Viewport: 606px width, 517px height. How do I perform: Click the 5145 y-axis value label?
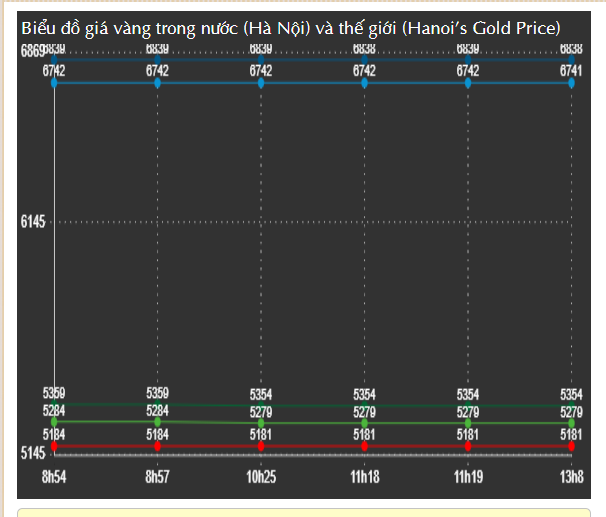[33, 453]
